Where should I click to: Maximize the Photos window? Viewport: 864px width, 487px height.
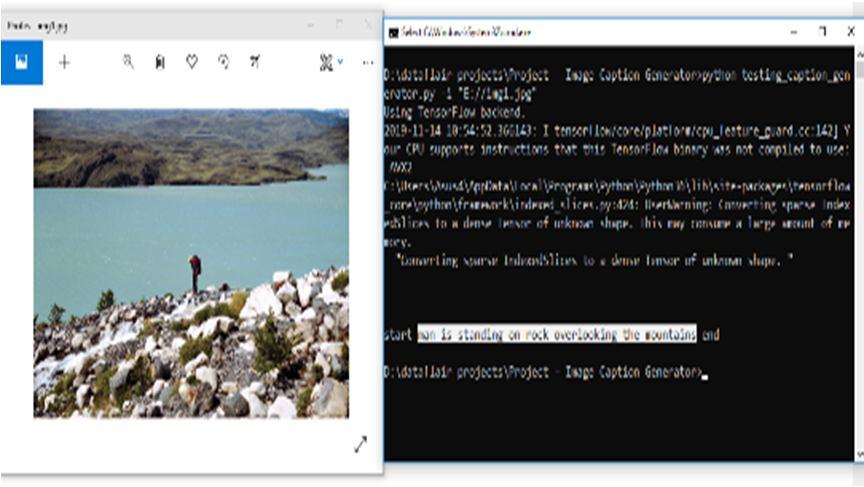[339, 25]
